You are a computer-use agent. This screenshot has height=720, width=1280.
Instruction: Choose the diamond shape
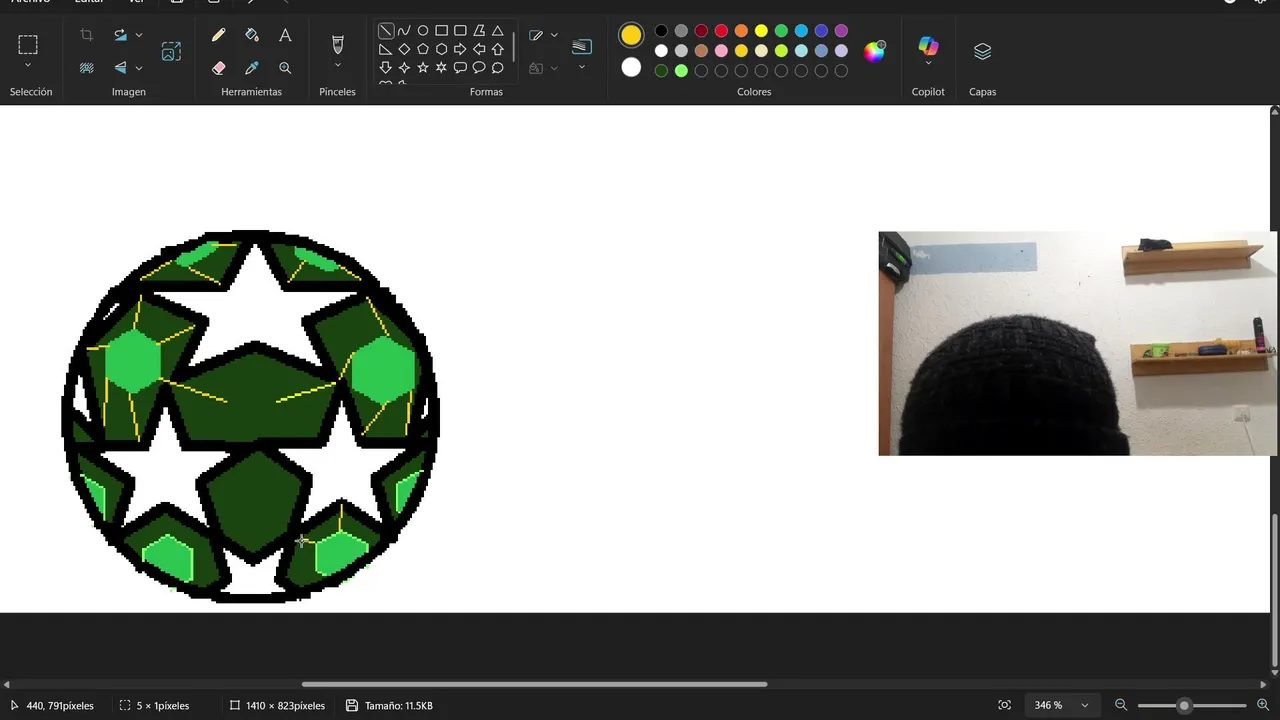click(x=404, y=49)
